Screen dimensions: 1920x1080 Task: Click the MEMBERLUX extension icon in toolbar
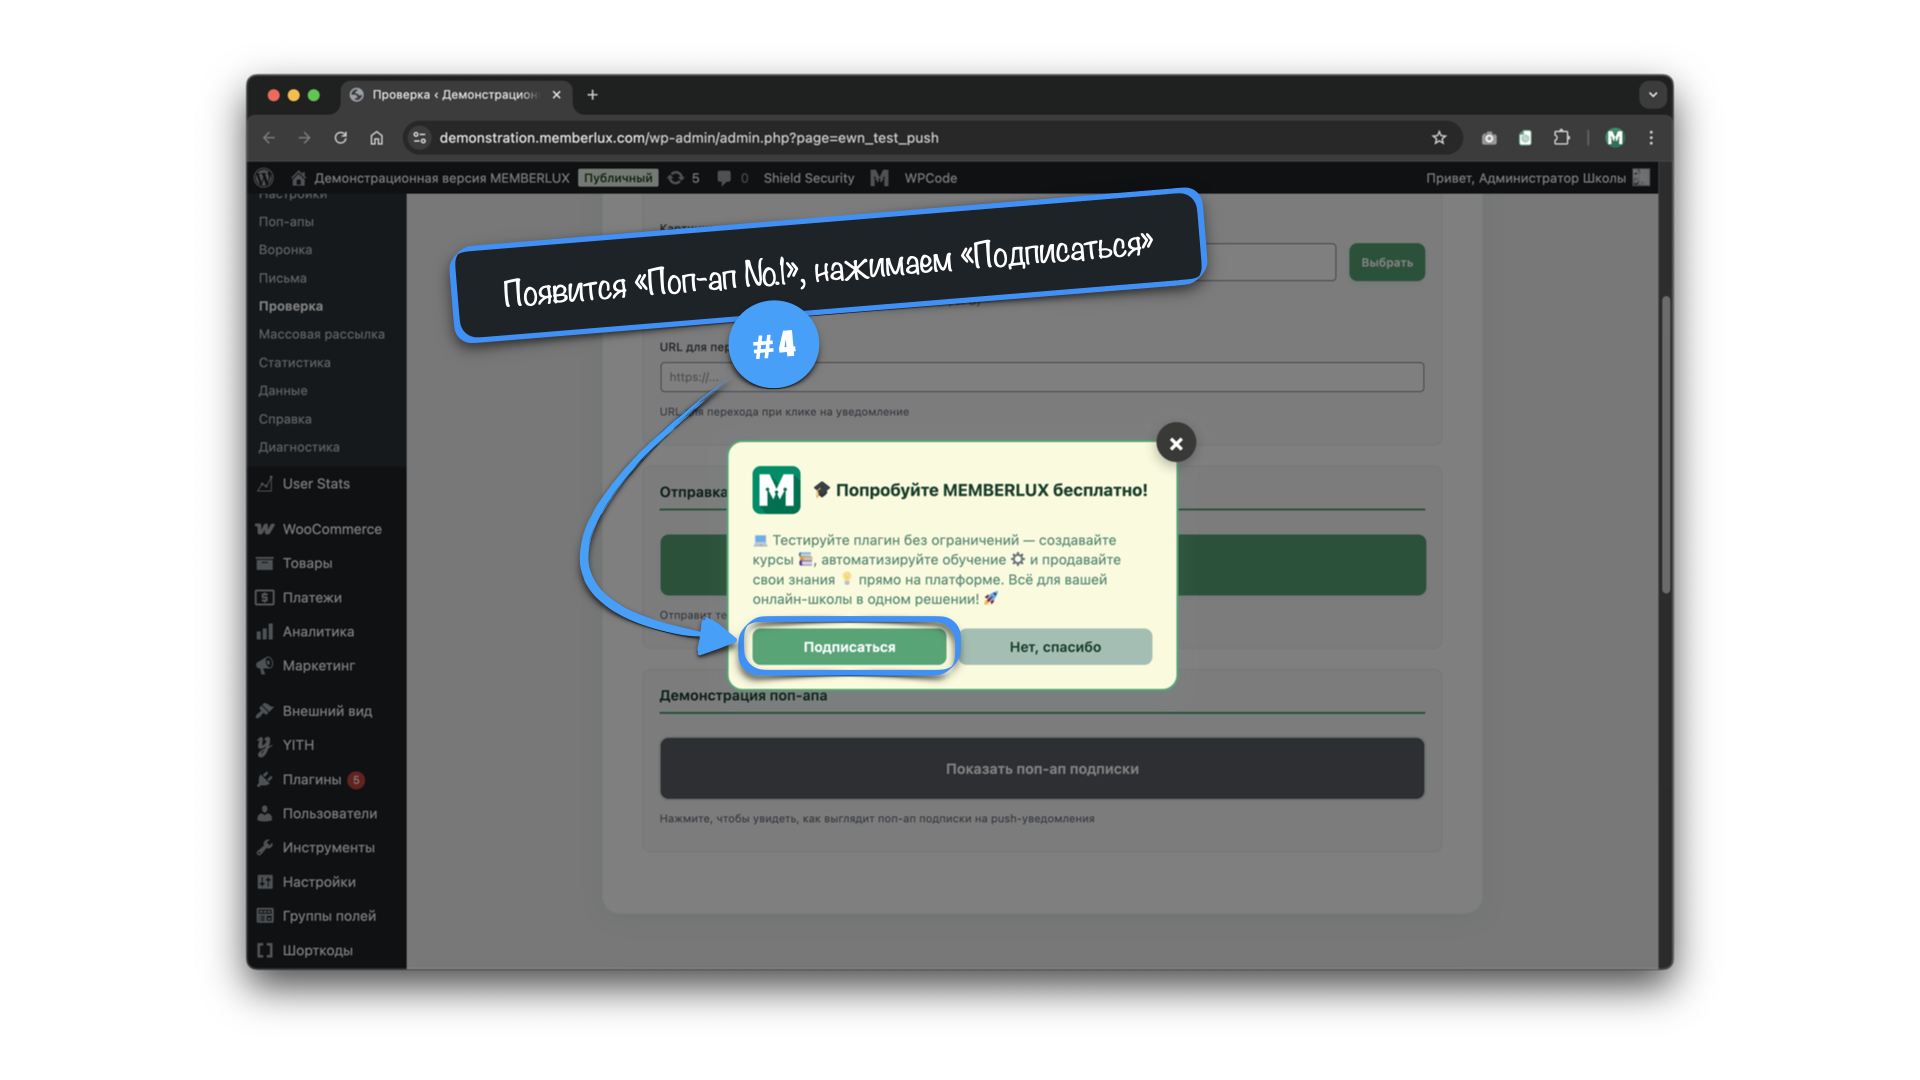pyautogui.click(x=1615, y=138)
